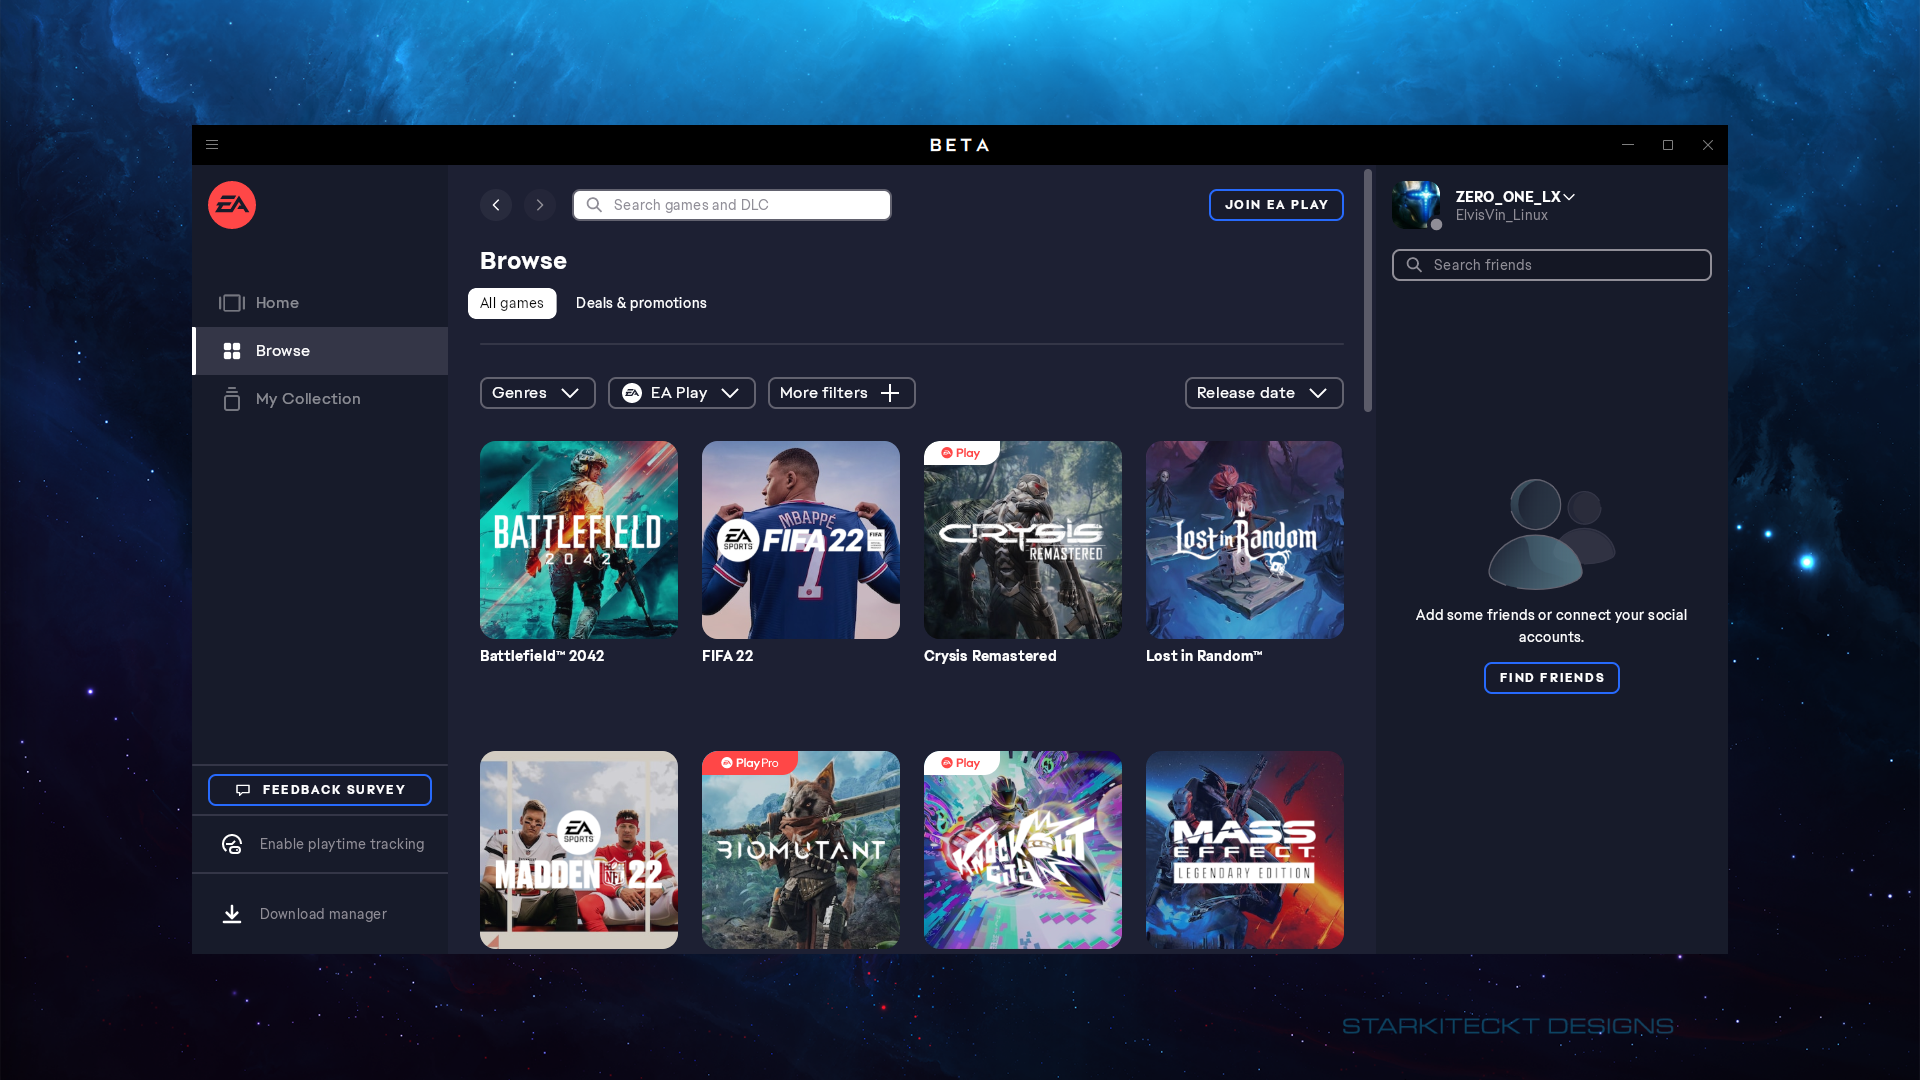Select the Browse navigation icon
Image resolution: width=1920 pixels, height=1080 pixels.
coord(231,349)
